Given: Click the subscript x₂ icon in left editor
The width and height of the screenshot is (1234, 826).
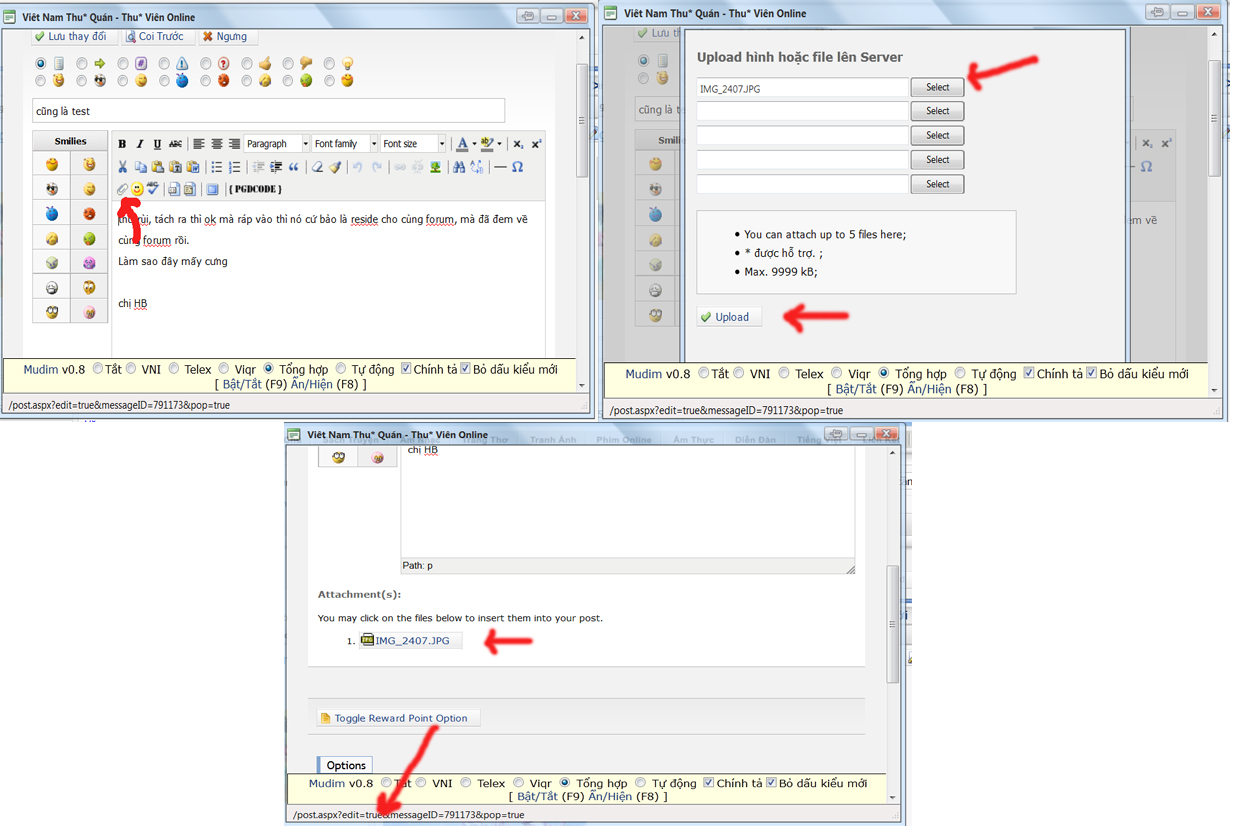Looking at the screenshot, I should (x=518, y=144).
